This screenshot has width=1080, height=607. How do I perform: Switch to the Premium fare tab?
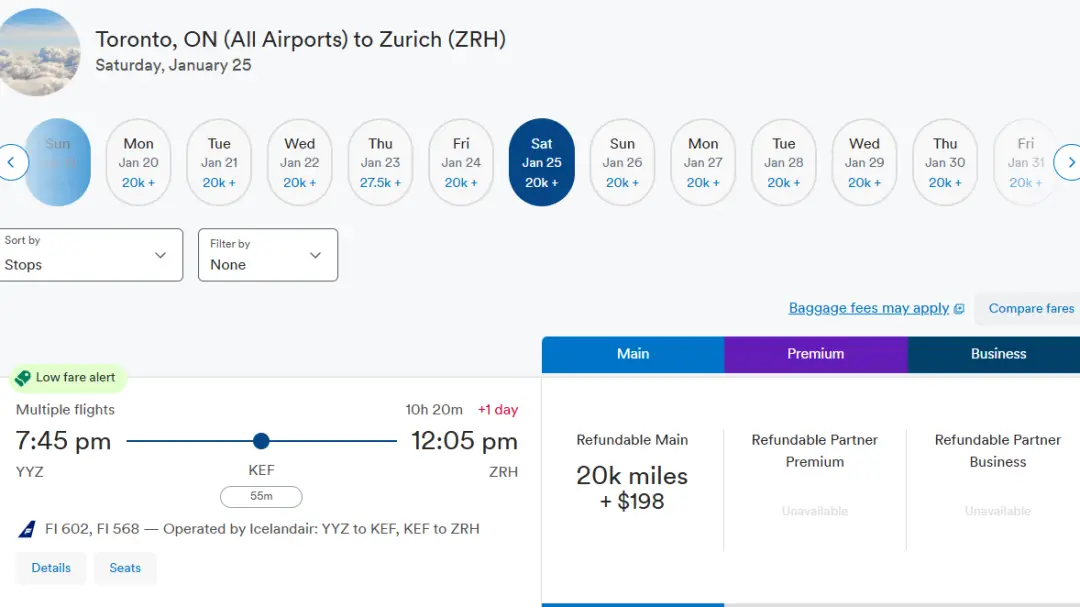(x=815, y=354)
